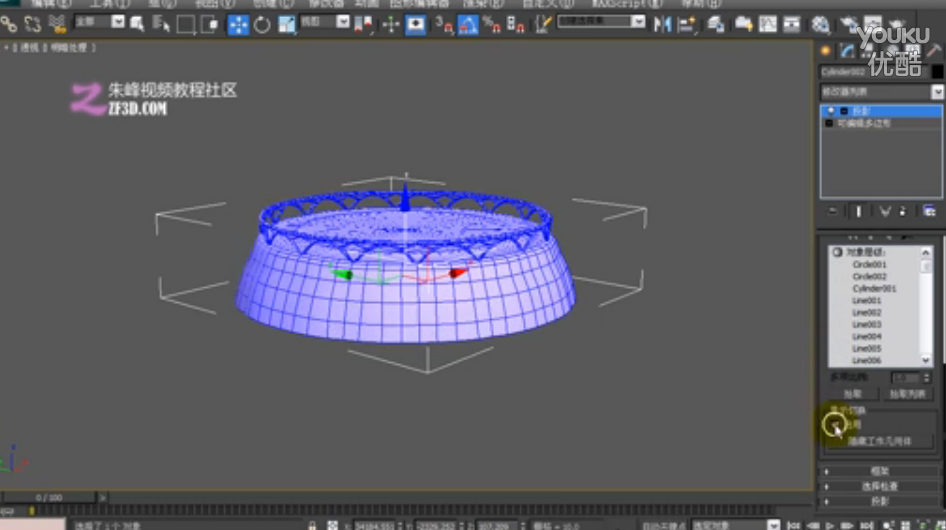Click the 拾取列表 button

[x=907, y=394]
